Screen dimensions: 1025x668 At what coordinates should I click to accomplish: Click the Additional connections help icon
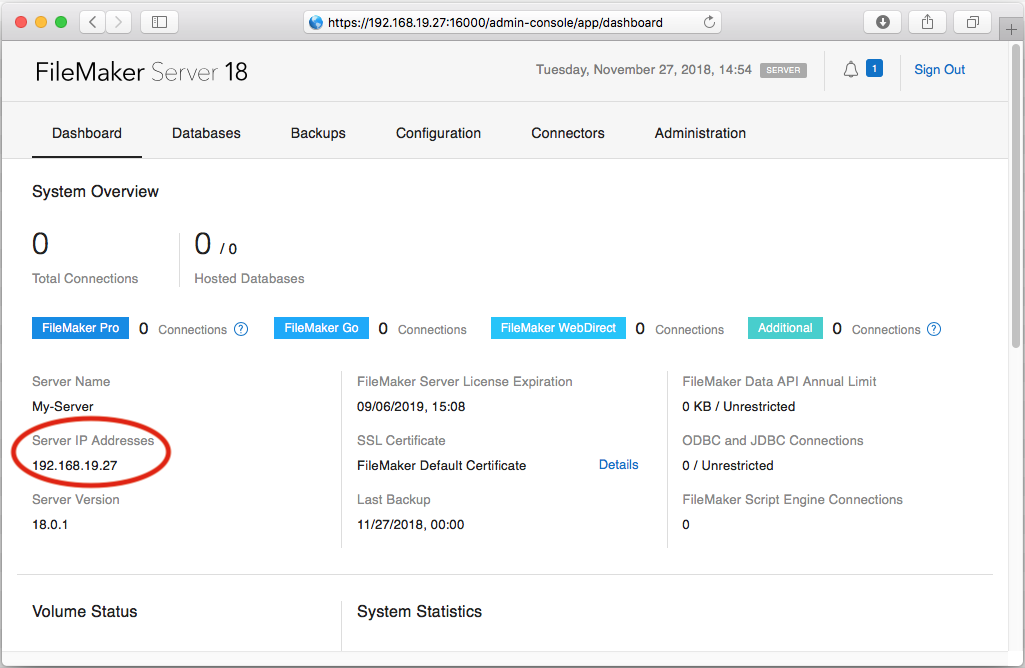933,328
